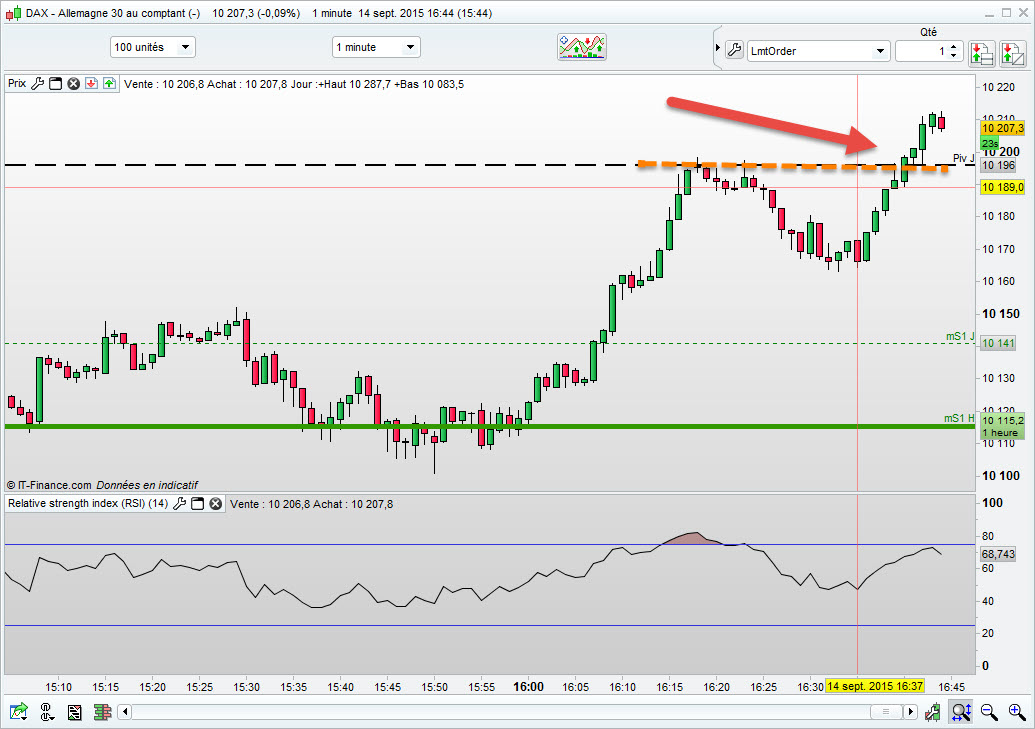Click the 16:45 time axis label
The width and height of the screenshot is (1035, 729).
(951, 687)
